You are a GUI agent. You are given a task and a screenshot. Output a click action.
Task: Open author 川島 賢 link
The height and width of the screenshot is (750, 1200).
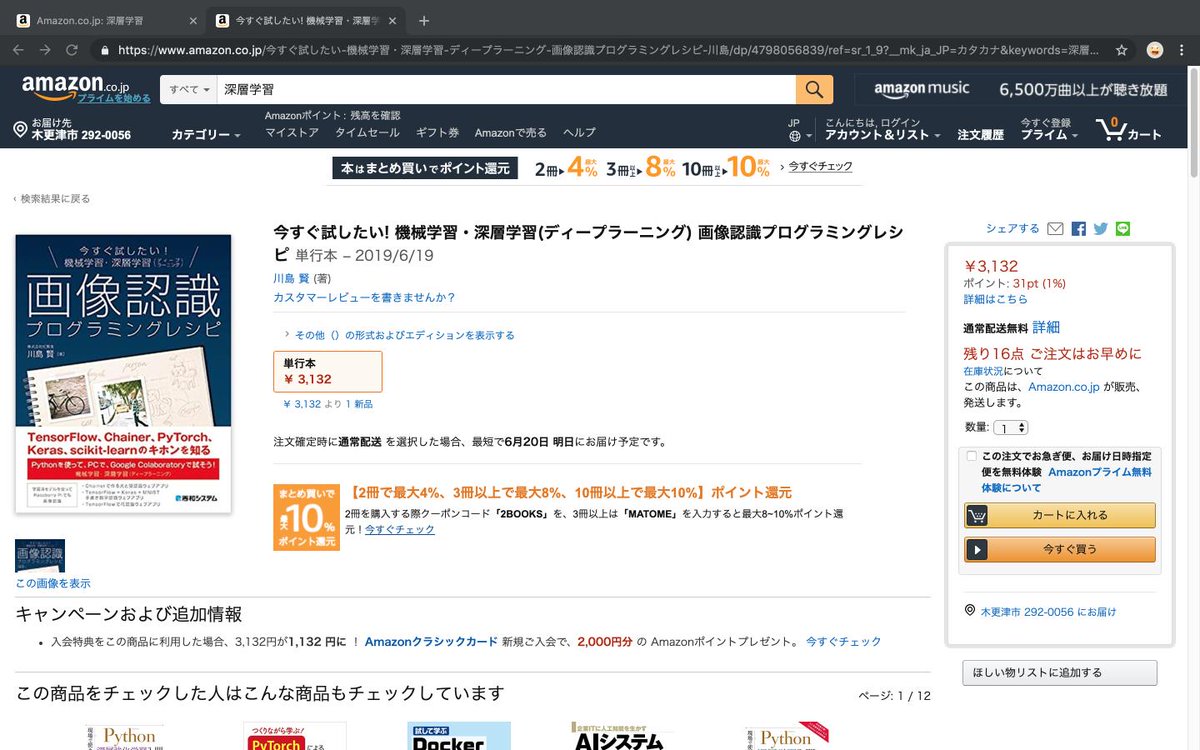(x=291, y=278)
